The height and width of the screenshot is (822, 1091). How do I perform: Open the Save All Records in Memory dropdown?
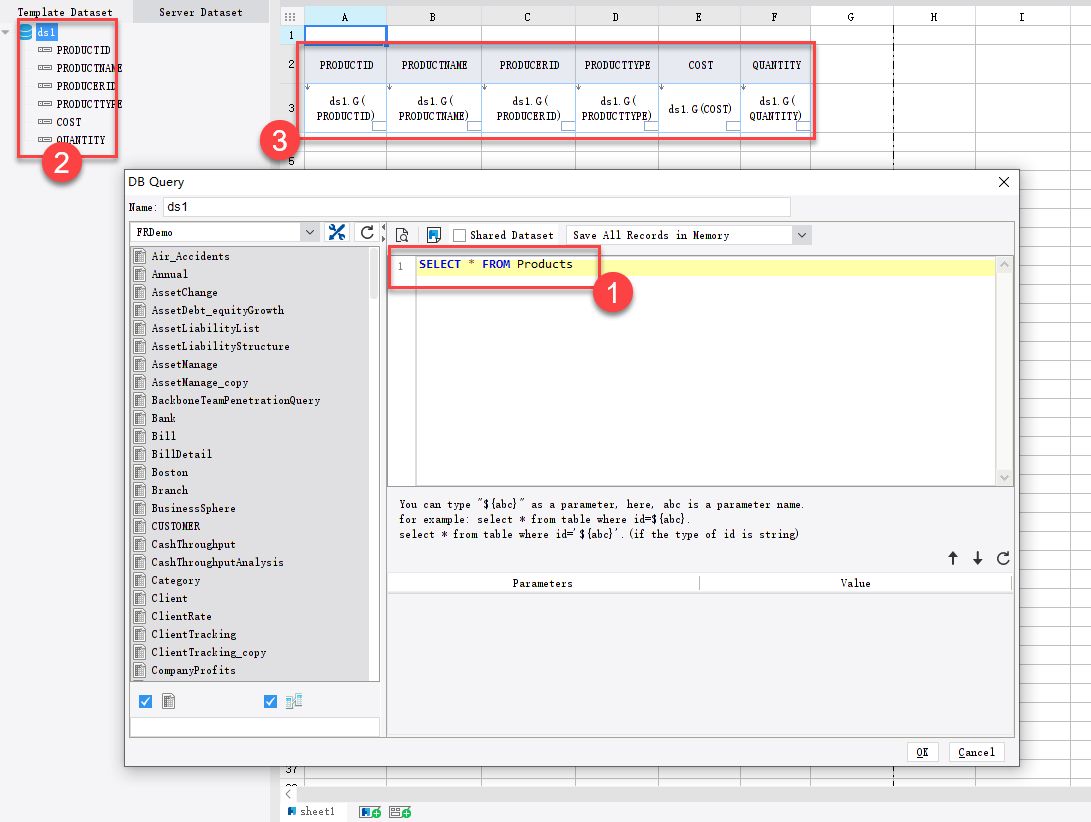click(803, 234)
